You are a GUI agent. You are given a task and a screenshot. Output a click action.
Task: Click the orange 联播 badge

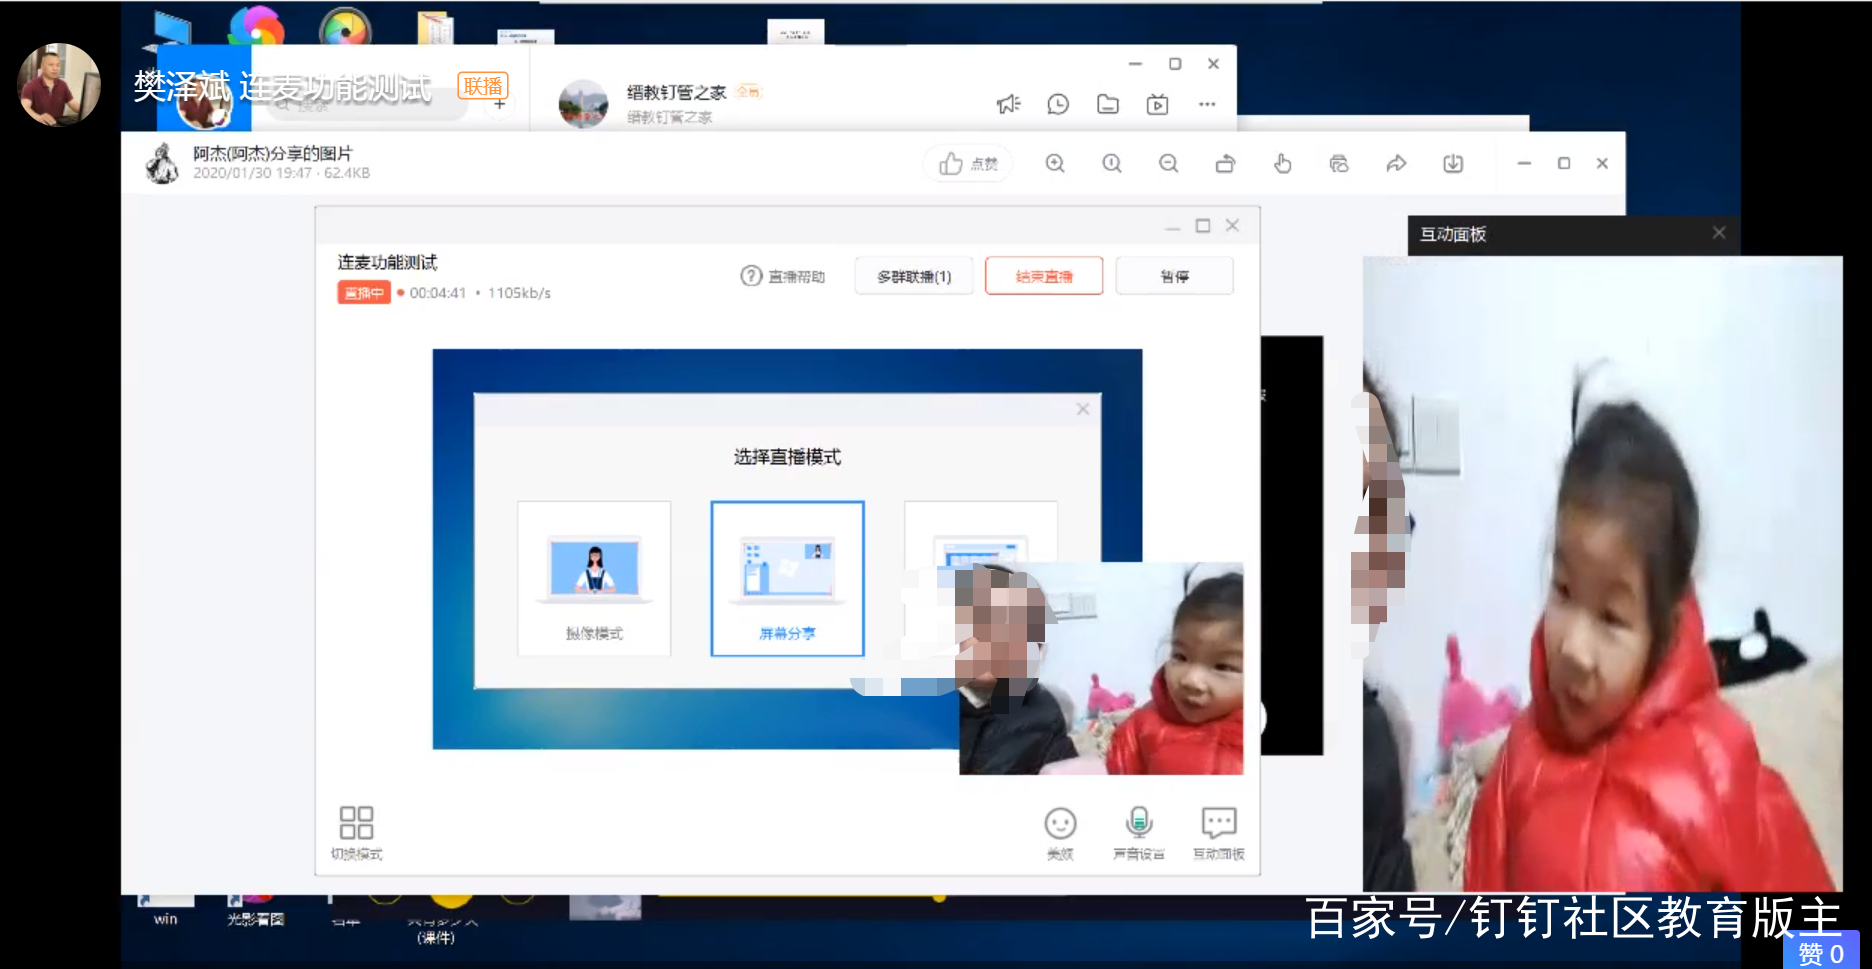point(483,86)
